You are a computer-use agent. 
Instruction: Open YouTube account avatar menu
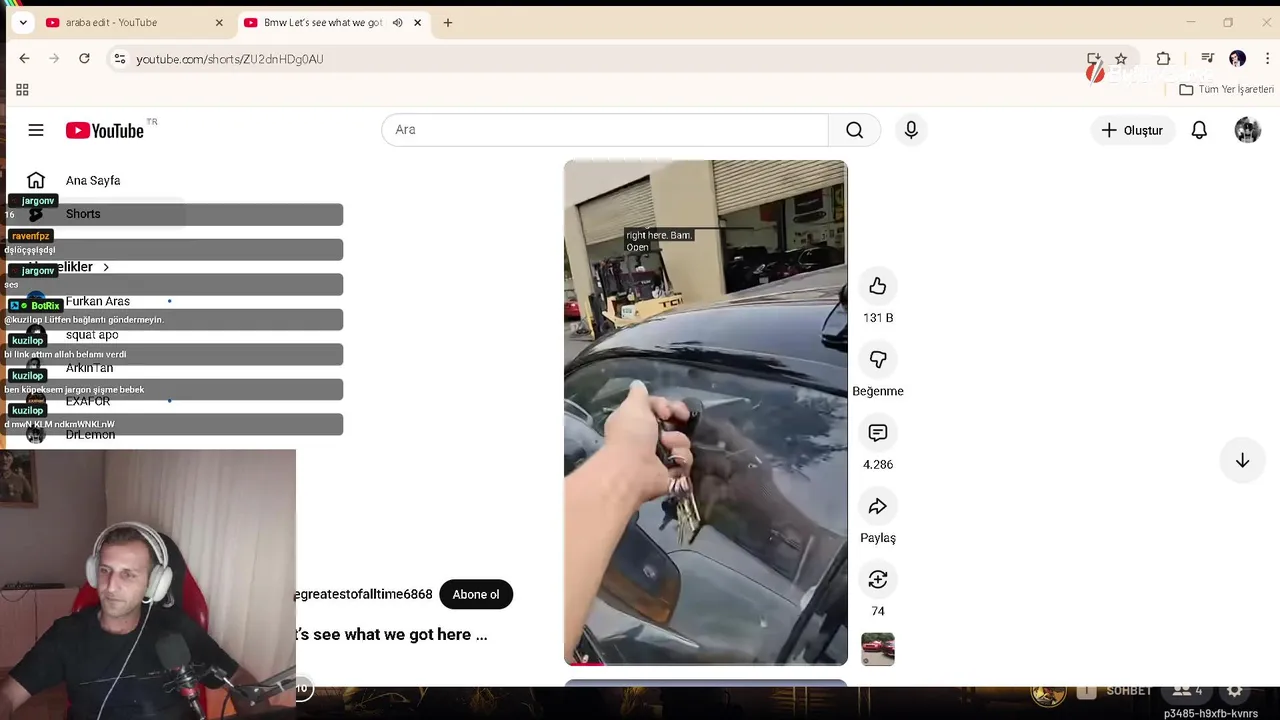[x=1247, y=130]
